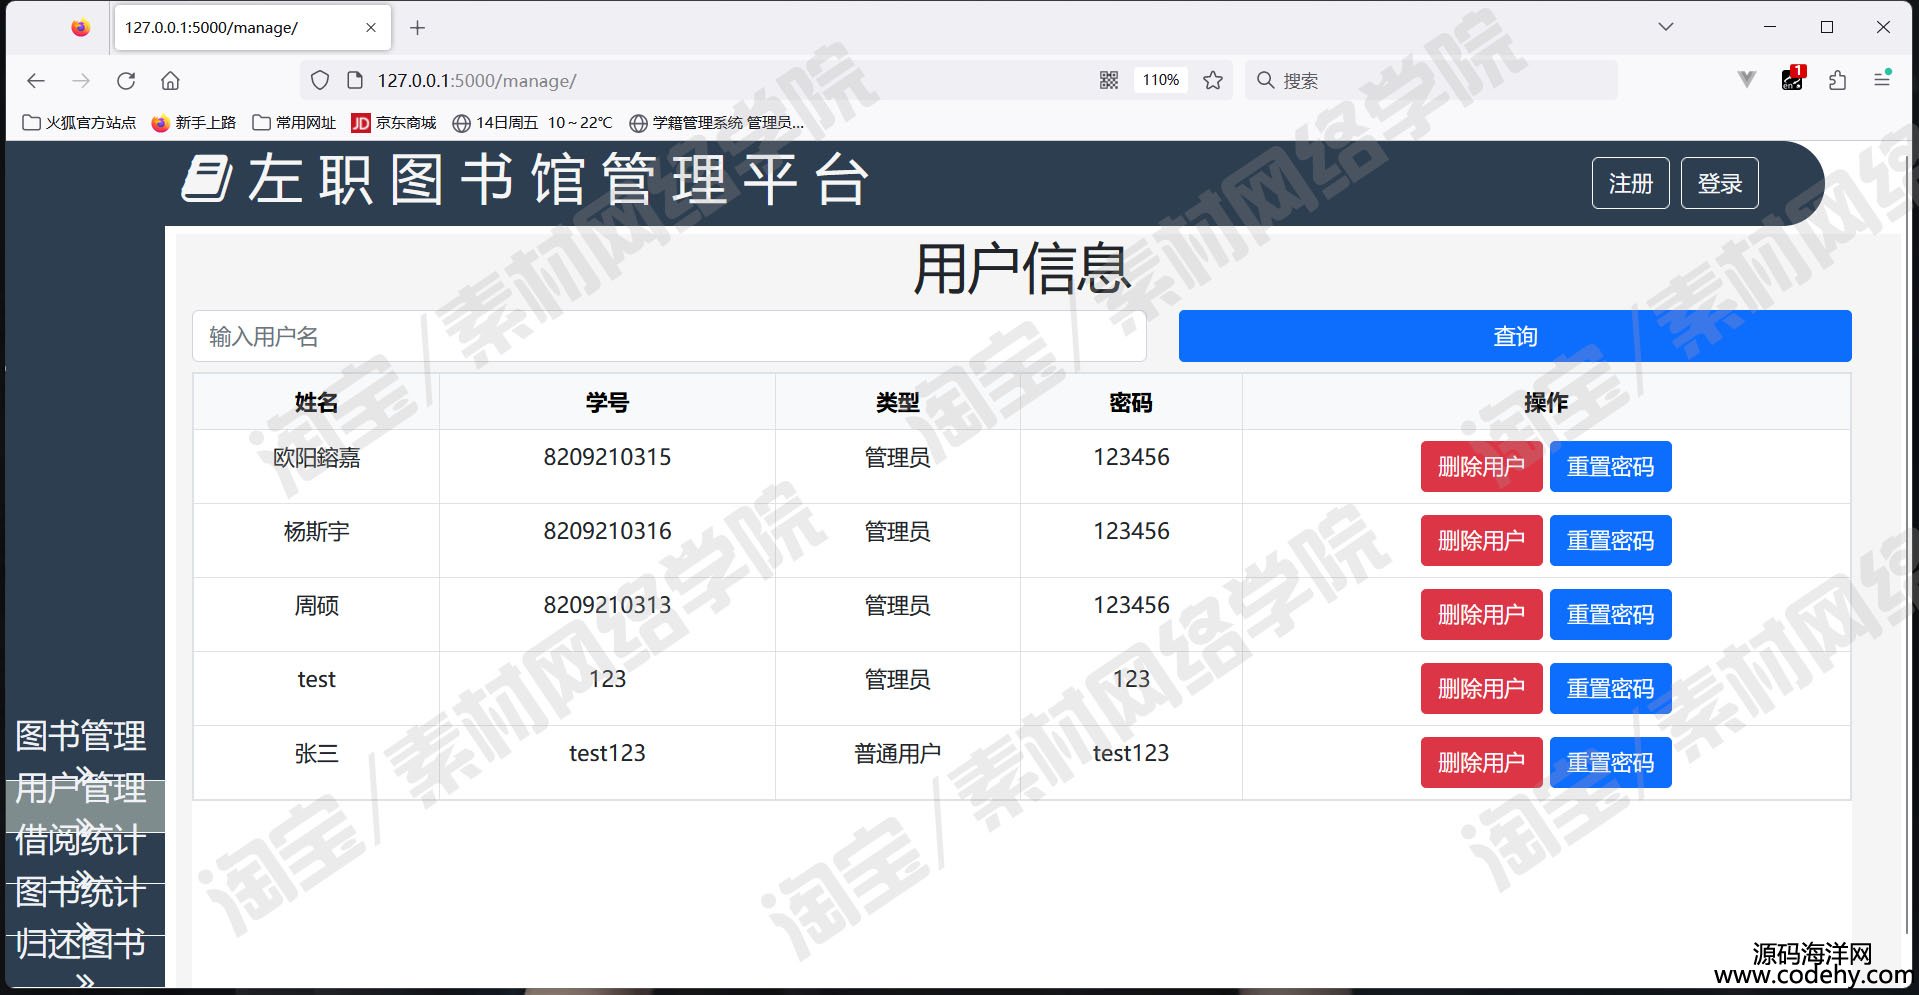Image resolution: width=1919 pixels, height=995 pixels.
Task: Reset password for user test
Action: (1610, 688)
